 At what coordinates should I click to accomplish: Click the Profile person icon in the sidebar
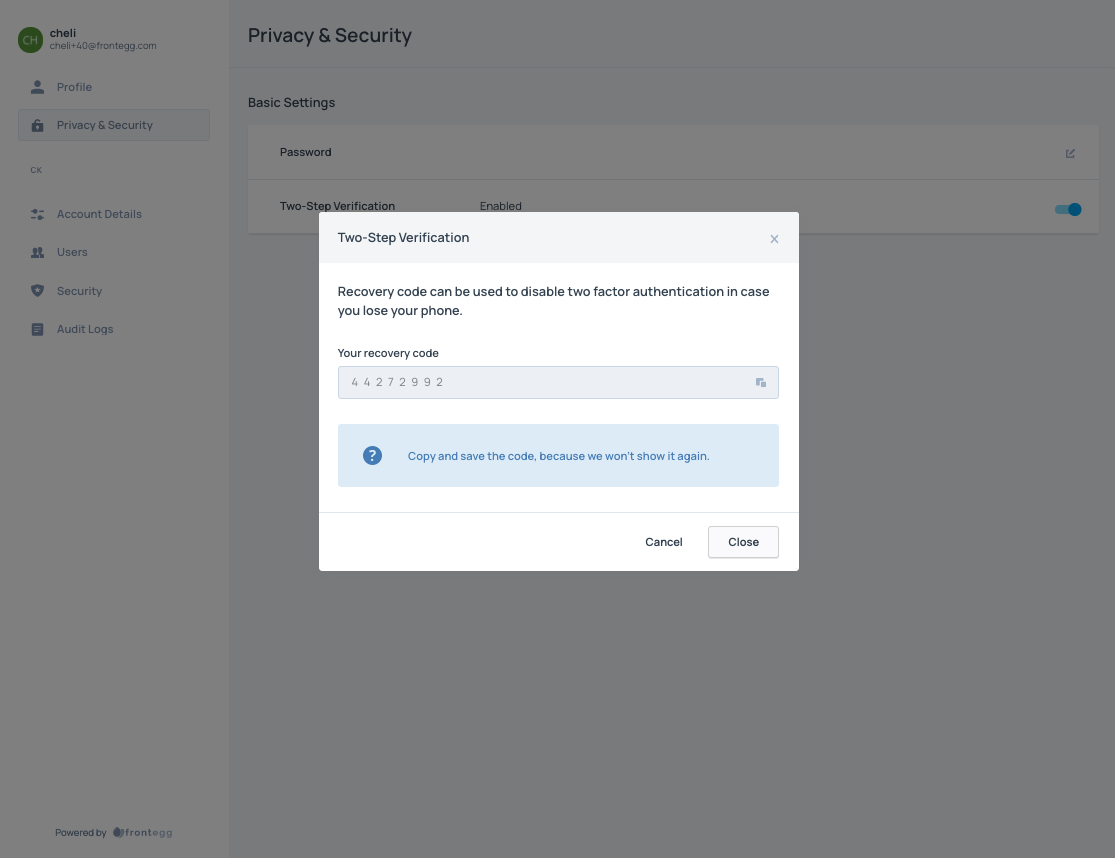(x=38, y=87)
